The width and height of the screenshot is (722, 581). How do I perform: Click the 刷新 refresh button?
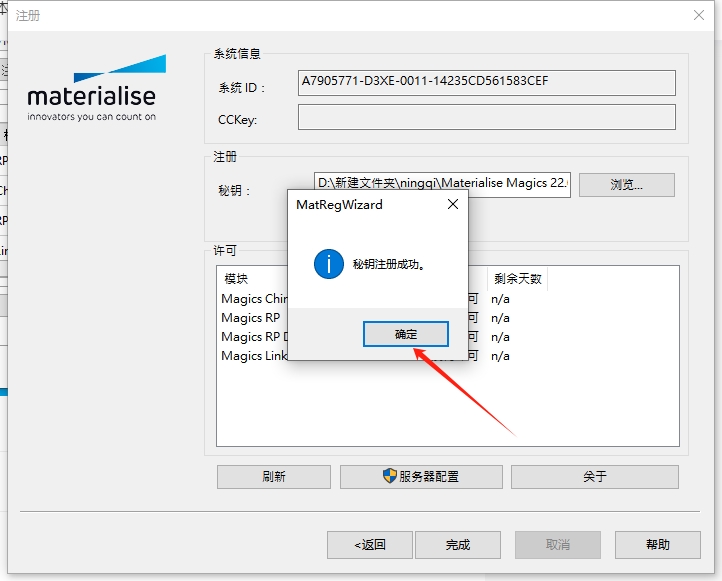point(274,476)
